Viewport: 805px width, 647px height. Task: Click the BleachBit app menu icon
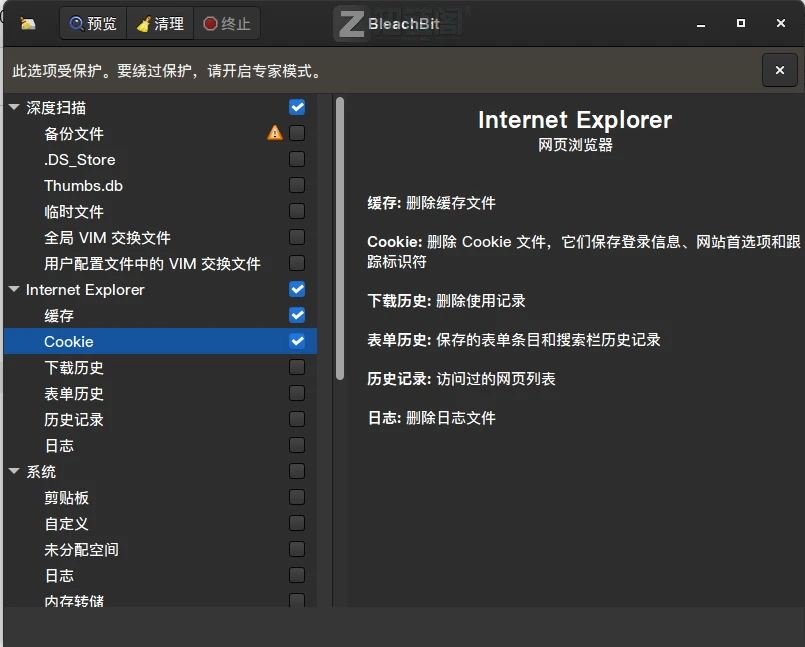click(28, 24)
